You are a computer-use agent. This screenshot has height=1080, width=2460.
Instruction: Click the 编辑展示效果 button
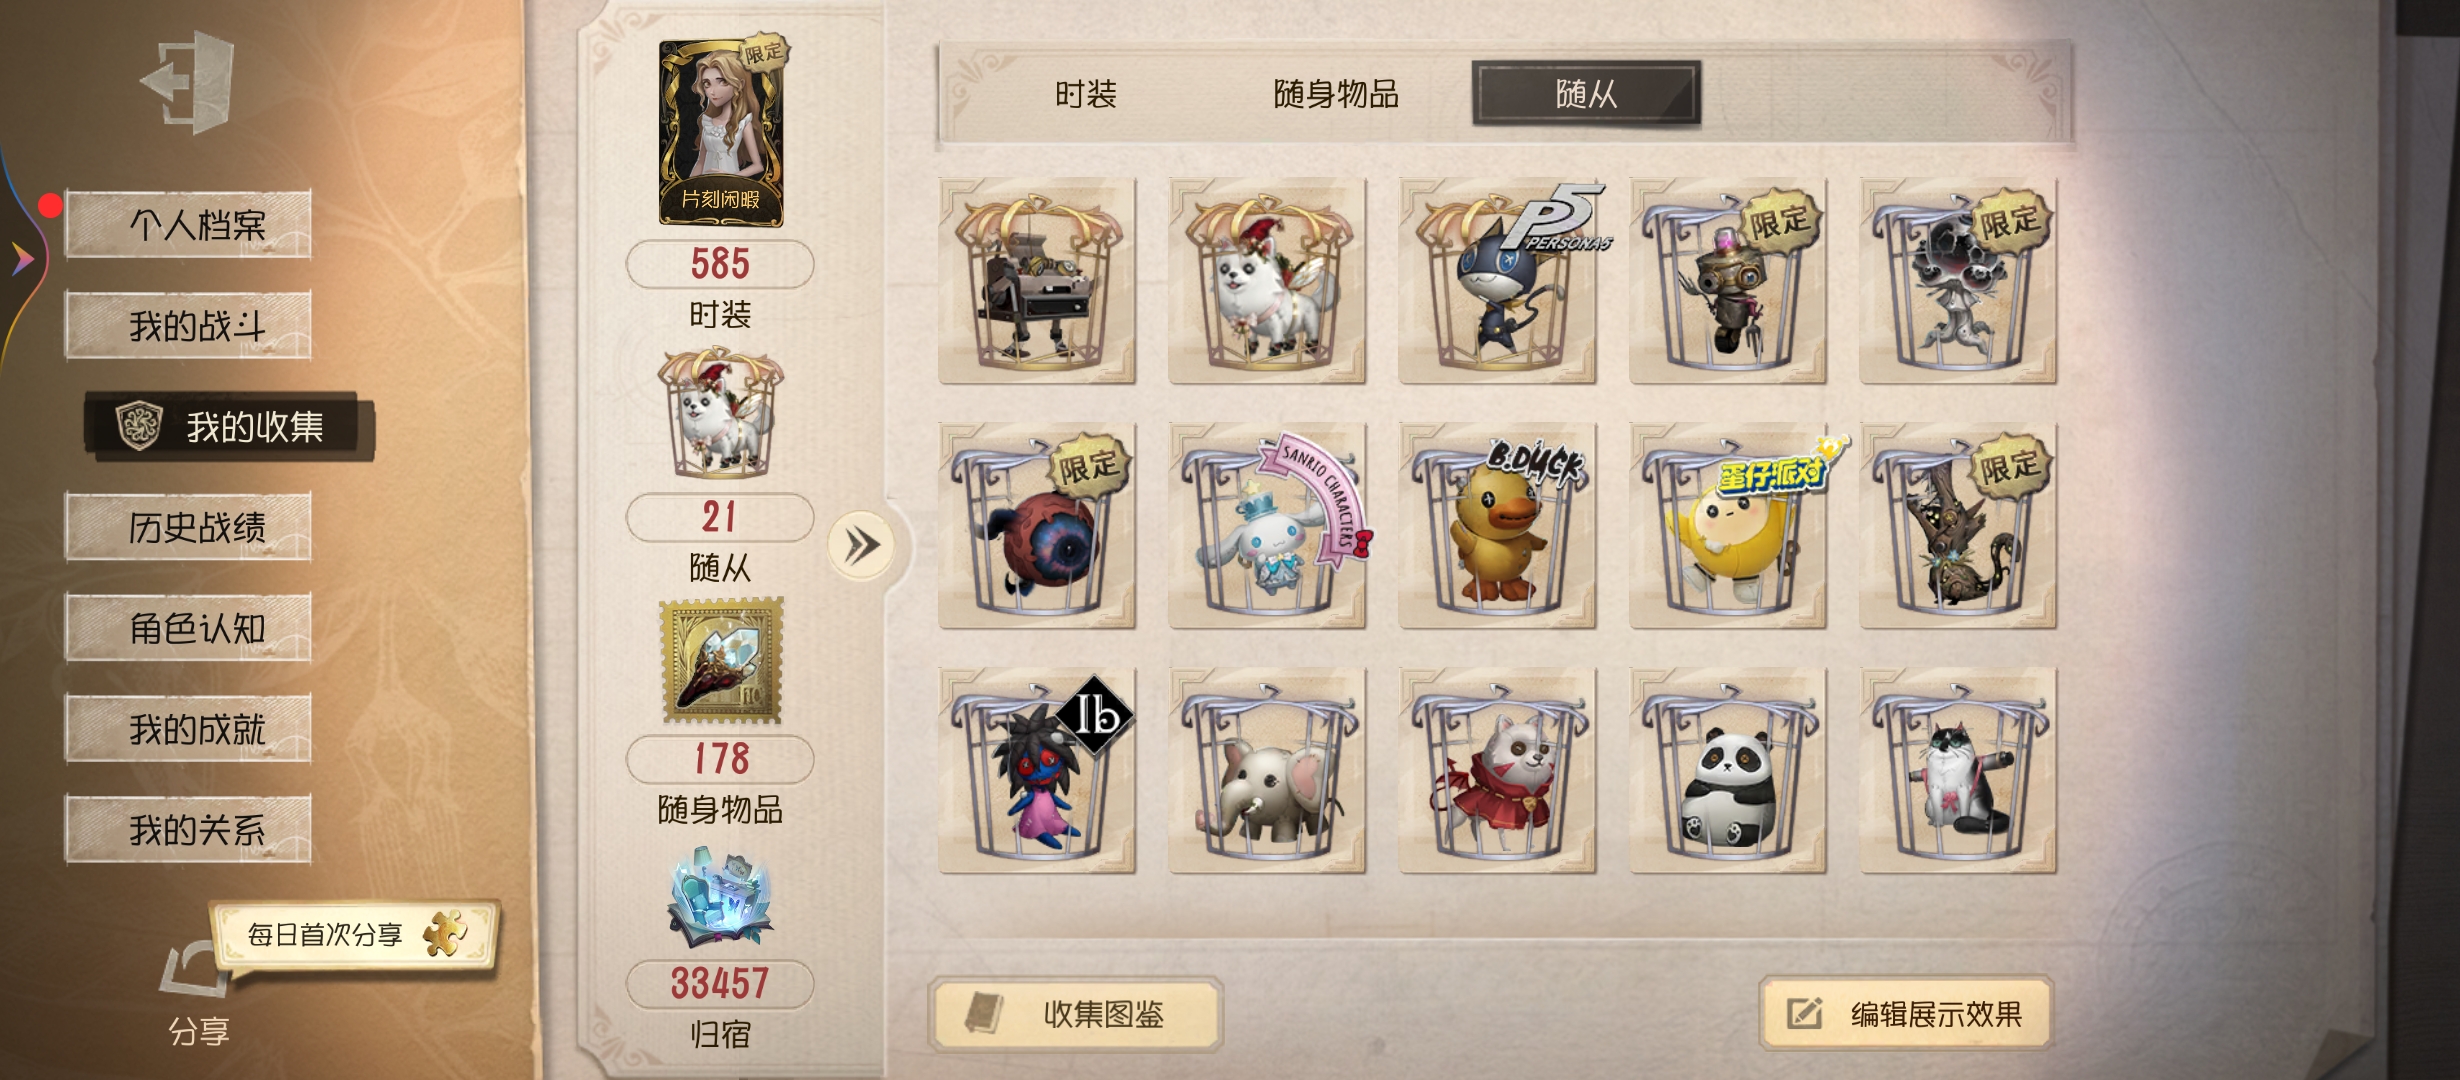tap(1907, 1014)
